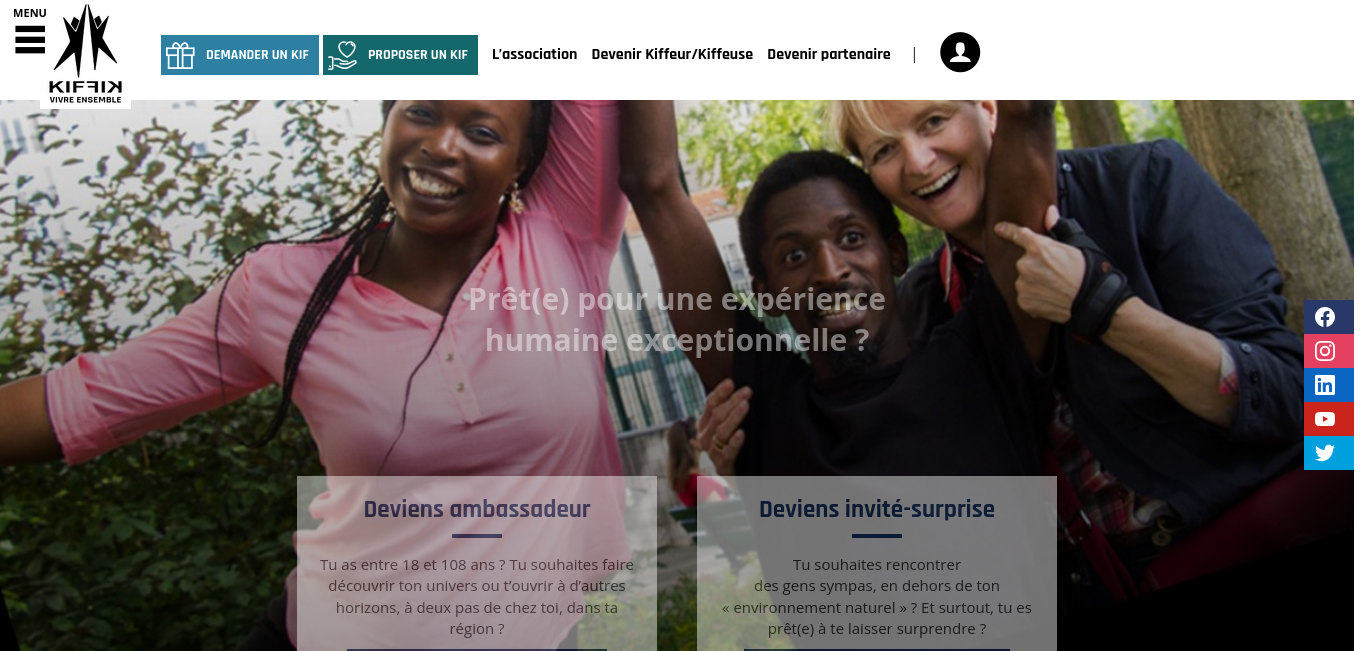Click the Kif Kif Vivre Ensemble logo
This screenshot has width=1366, height=651.
(x=86, y=54)
